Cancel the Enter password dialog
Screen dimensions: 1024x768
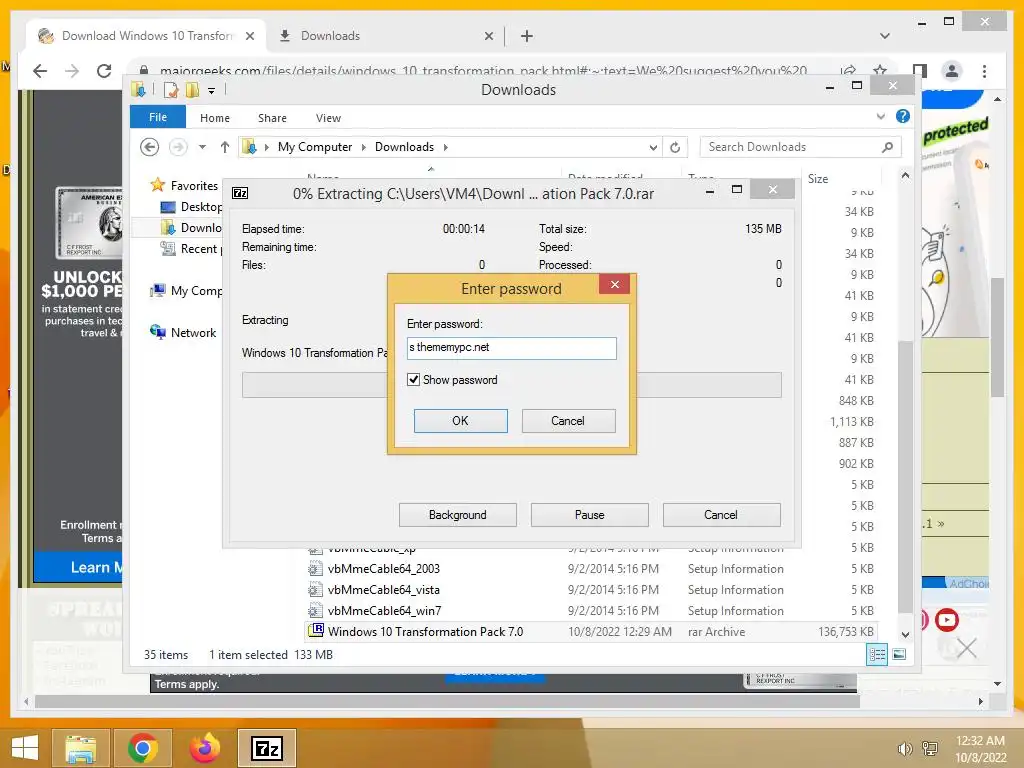568,421
